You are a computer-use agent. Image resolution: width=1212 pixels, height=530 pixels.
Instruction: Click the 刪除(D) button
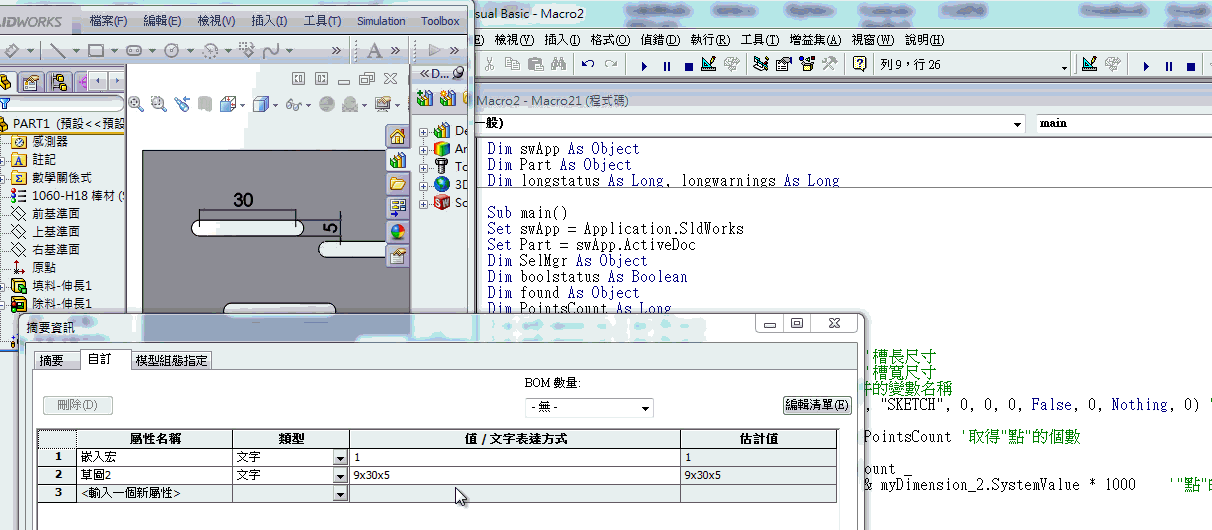click(x=78, y=405)
